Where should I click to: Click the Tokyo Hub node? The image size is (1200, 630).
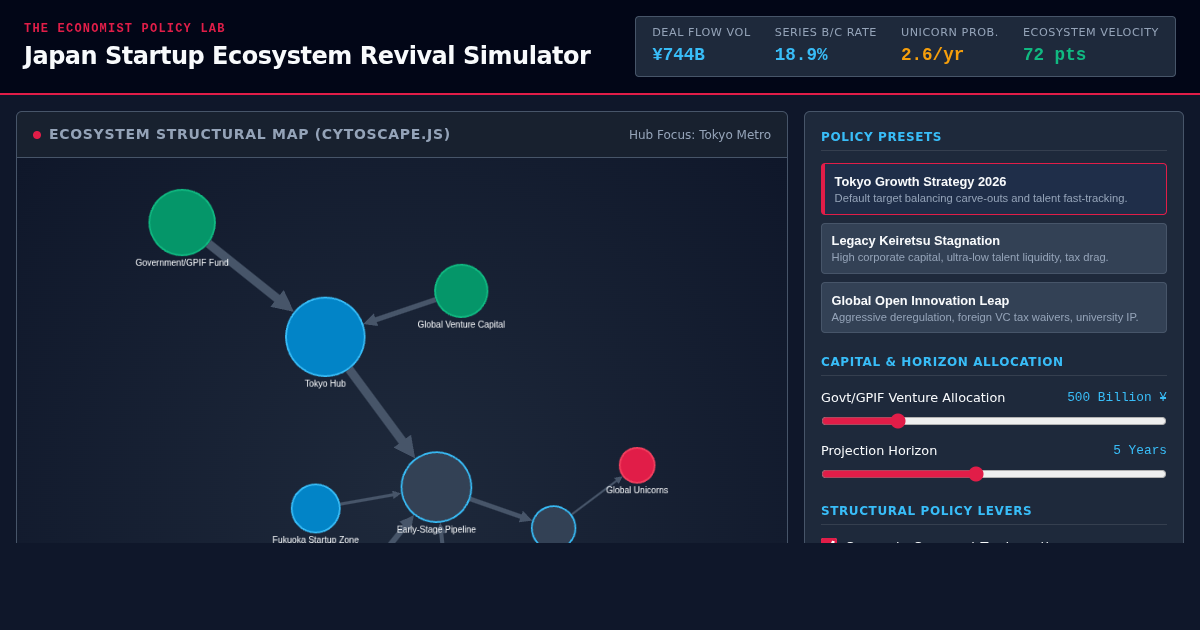coord(325,337)
